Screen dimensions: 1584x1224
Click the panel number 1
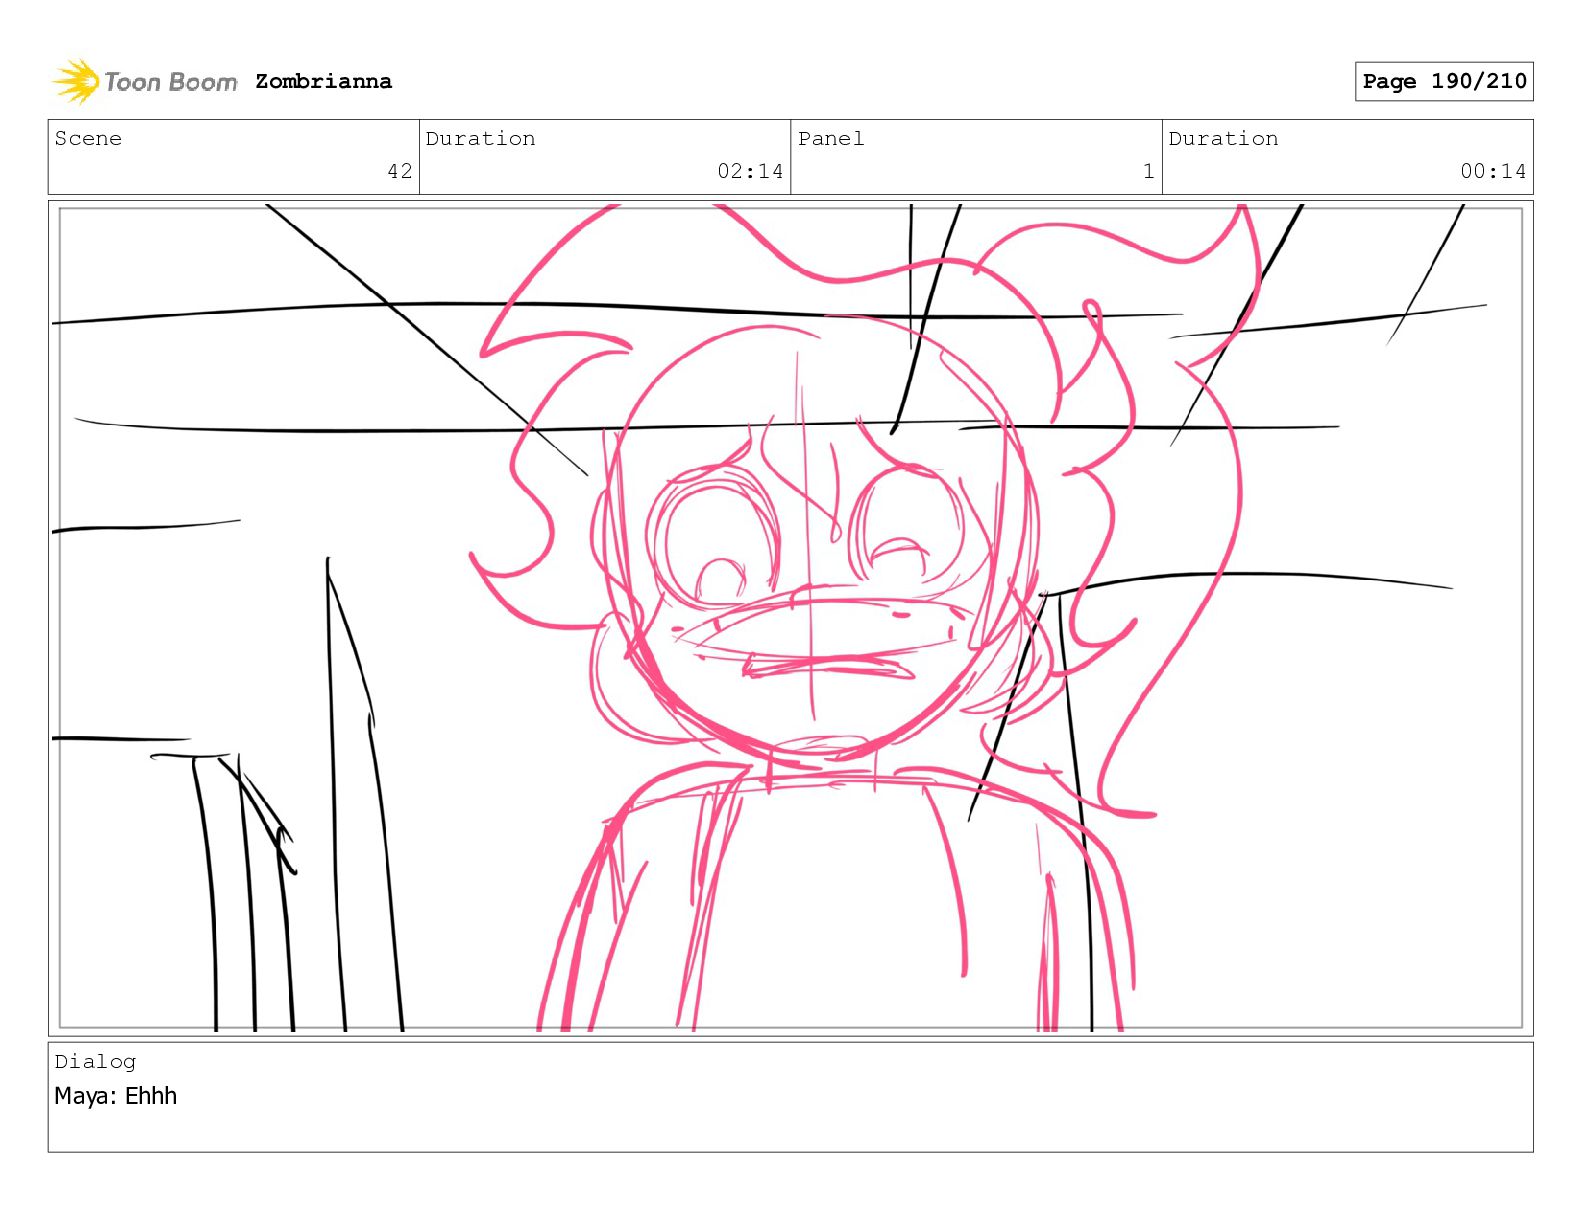pos(1149,171)
